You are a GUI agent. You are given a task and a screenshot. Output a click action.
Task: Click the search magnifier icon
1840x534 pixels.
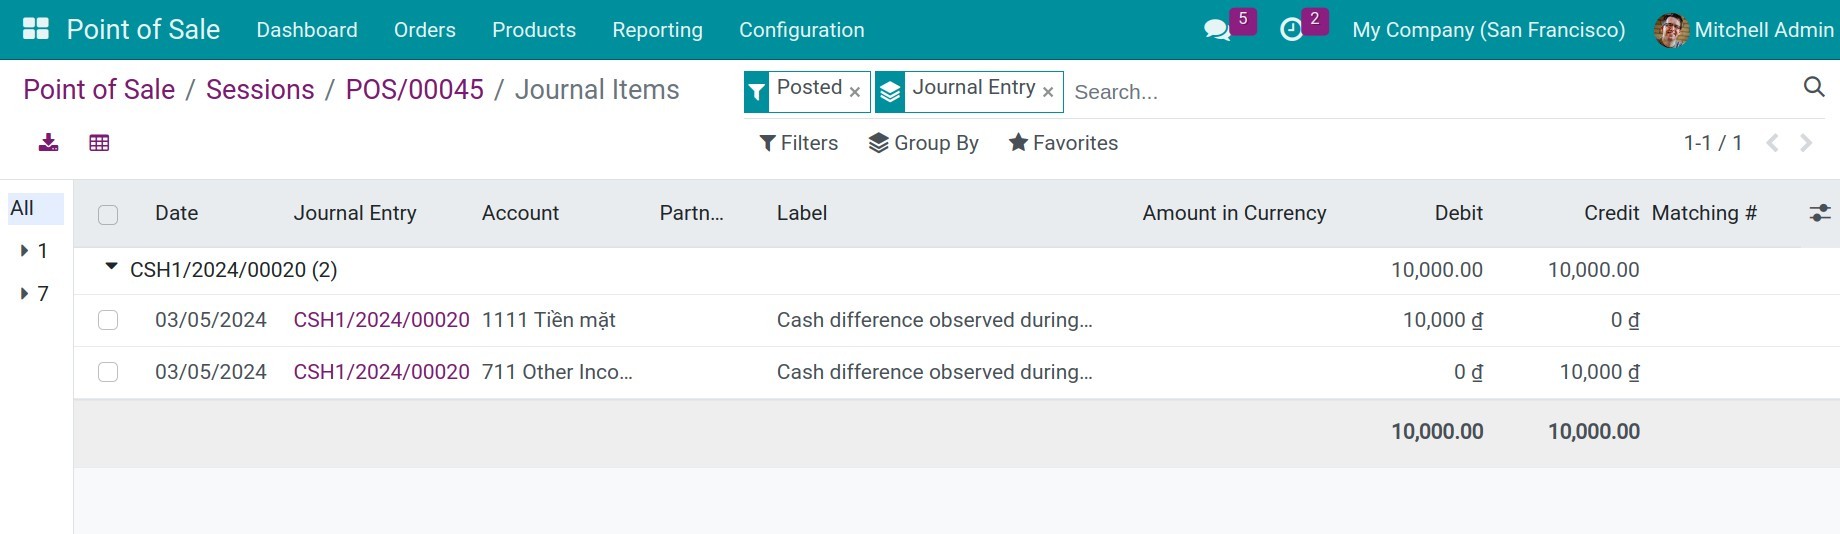click(x=1814, y=87)
